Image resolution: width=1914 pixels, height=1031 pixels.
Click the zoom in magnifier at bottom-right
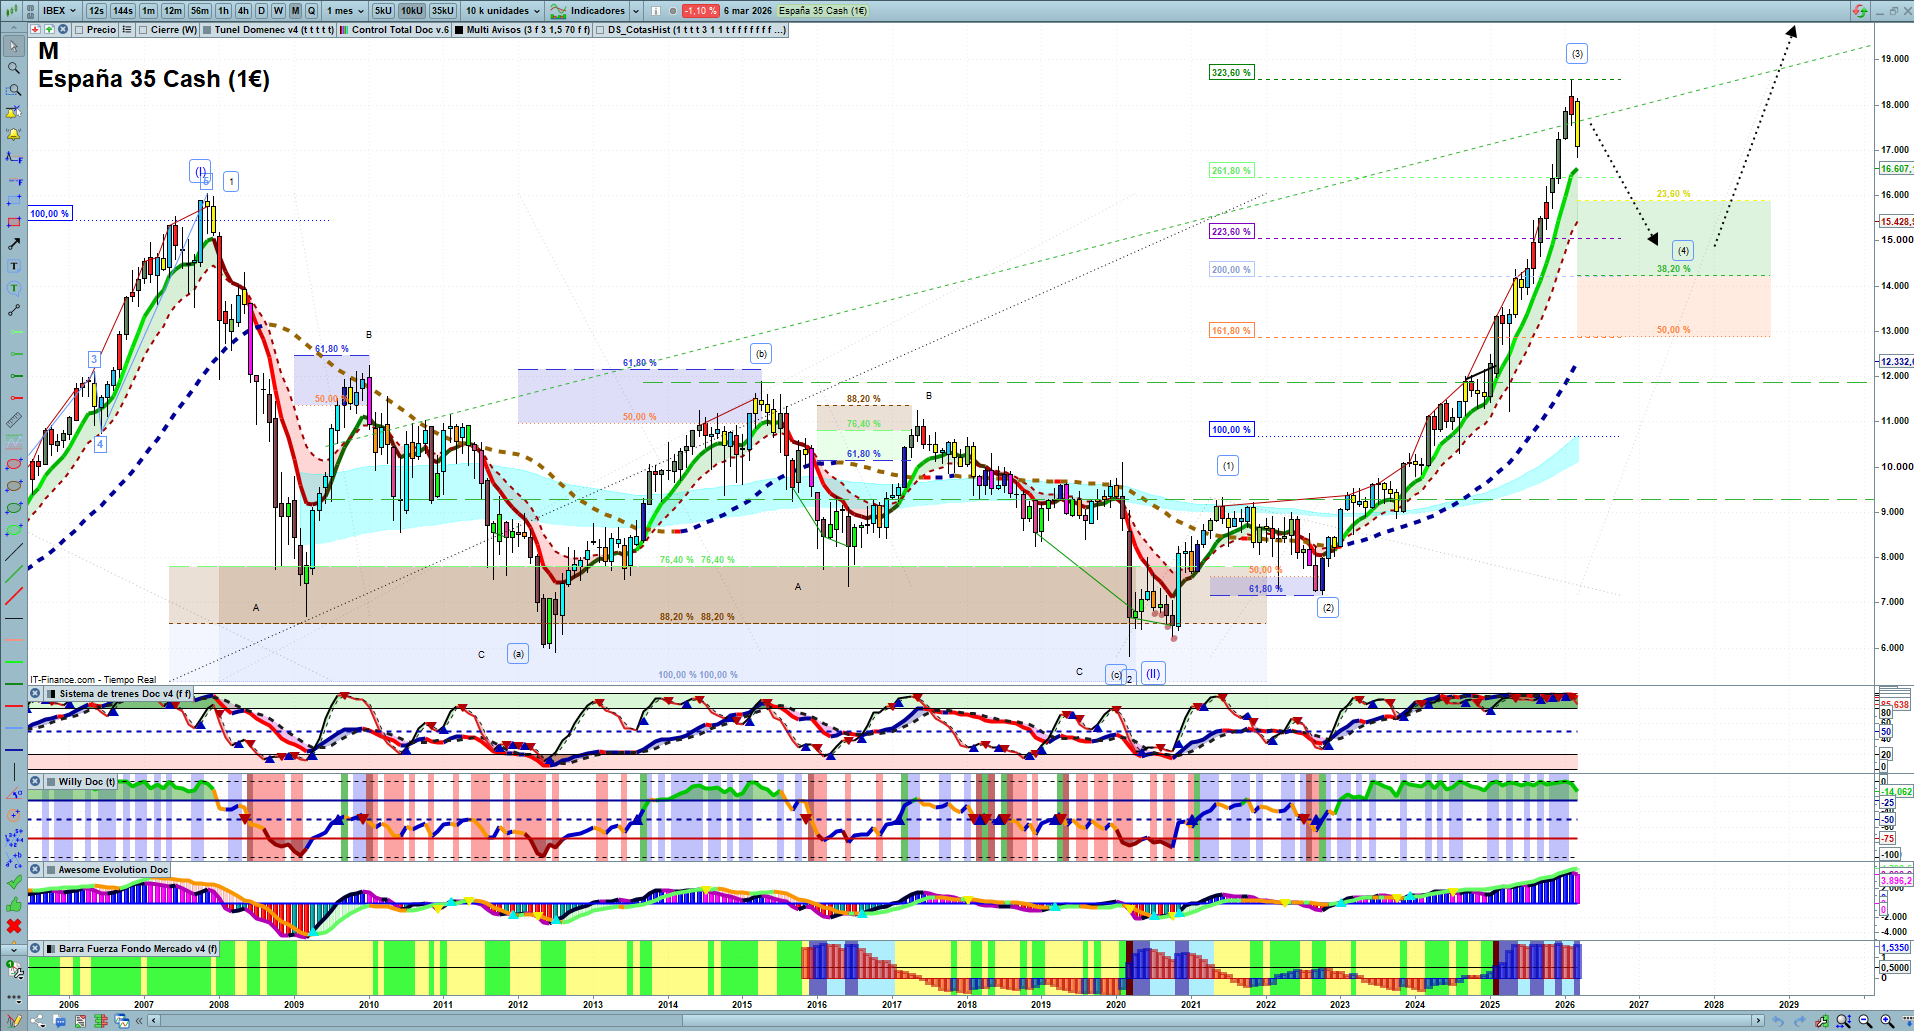1887,1021
